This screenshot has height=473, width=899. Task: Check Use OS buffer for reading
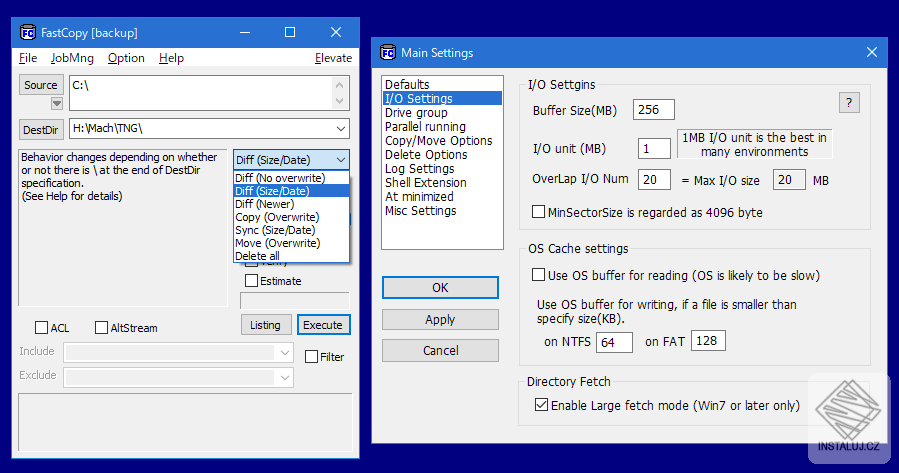click(x=538, y=275)
